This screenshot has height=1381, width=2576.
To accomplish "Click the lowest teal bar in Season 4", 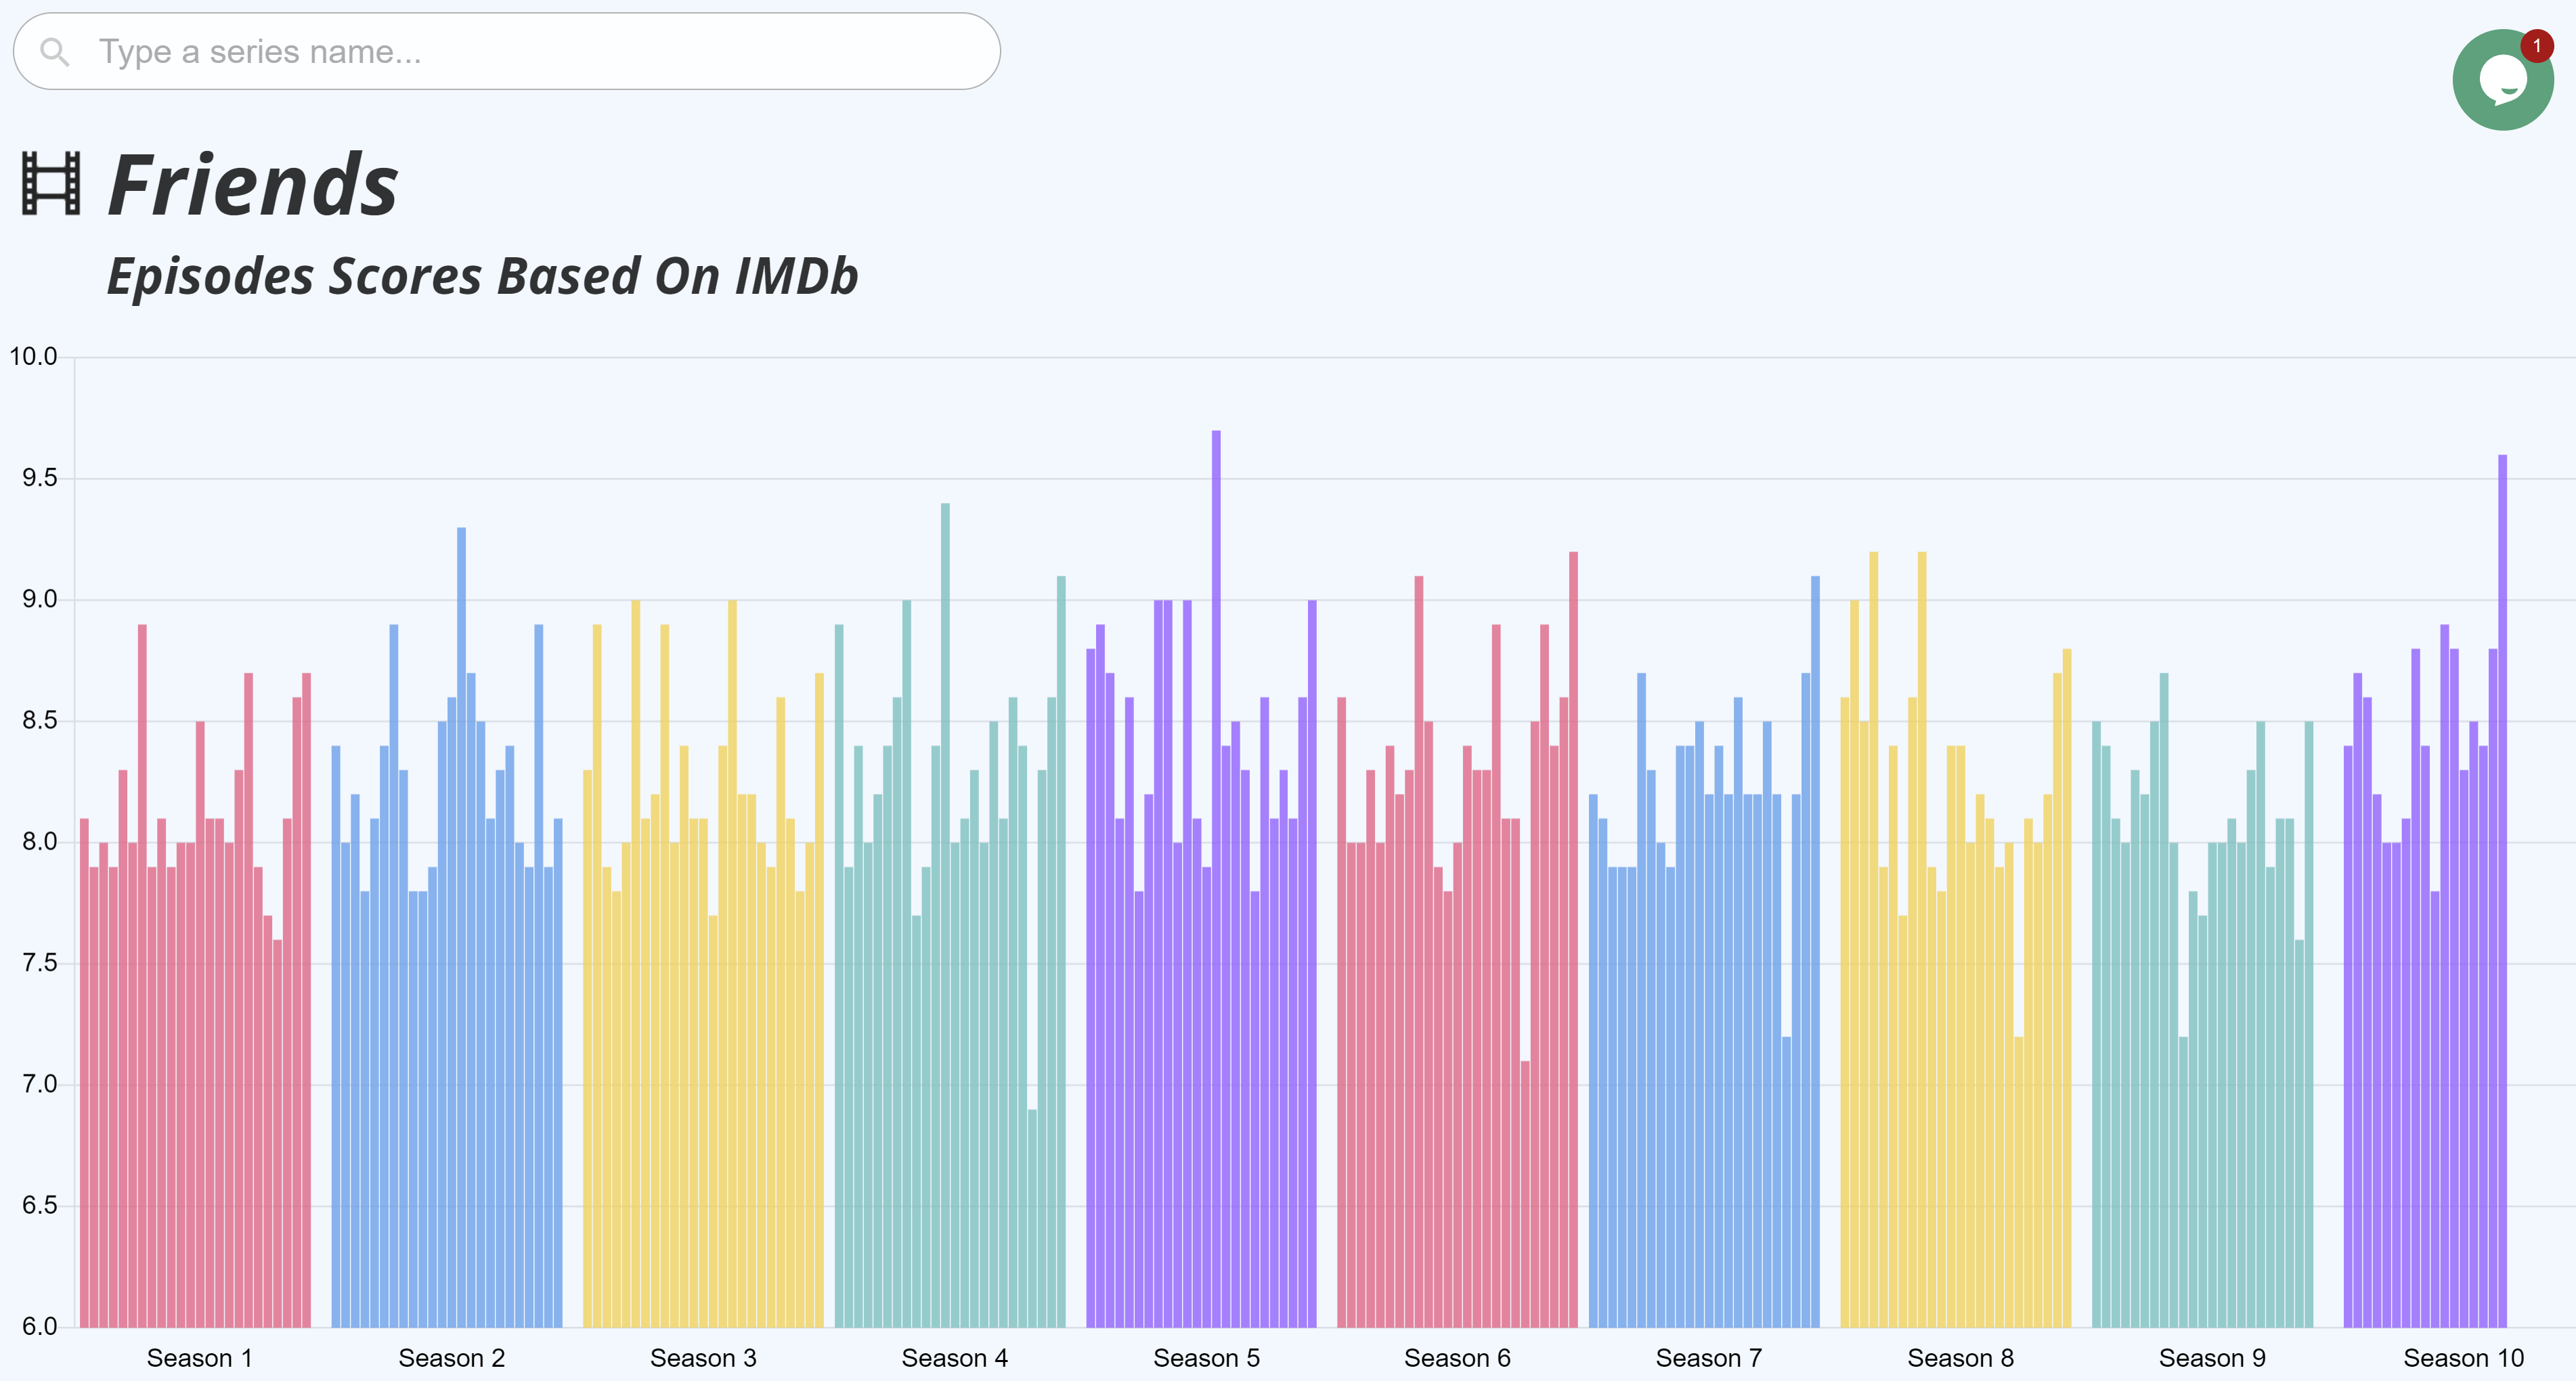I will click(1032, 1218).
